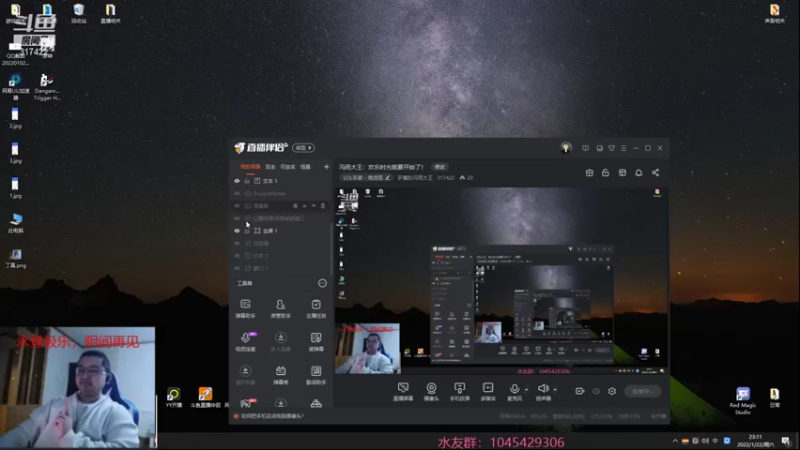Expand the 工具箱 more options circle

322,283
